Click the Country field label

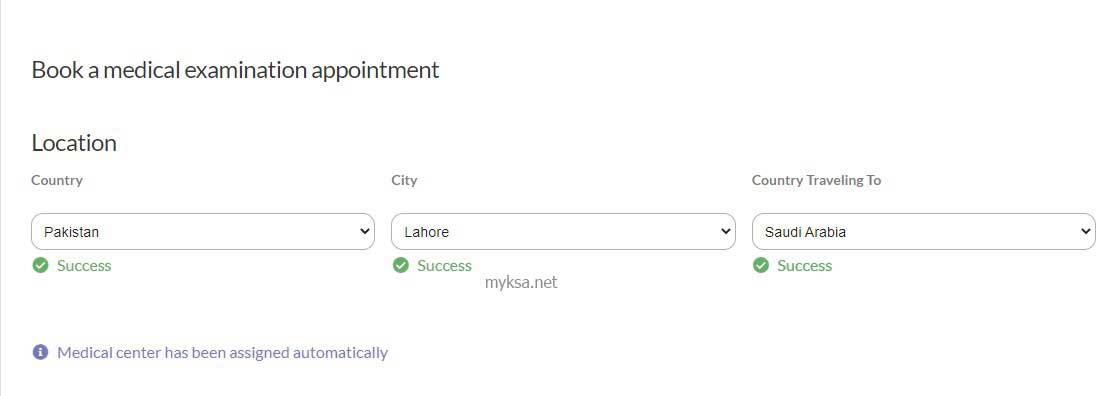click(x=57, y=181)
